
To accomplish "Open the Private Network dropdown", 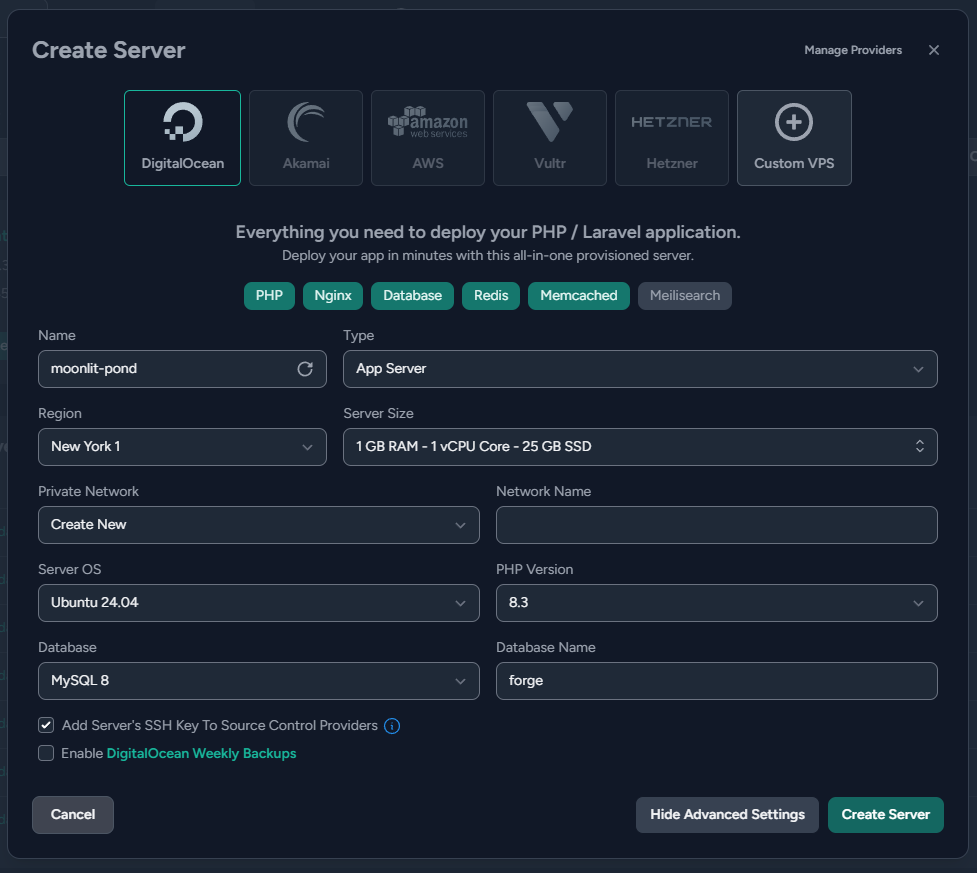I will [259, 525].
